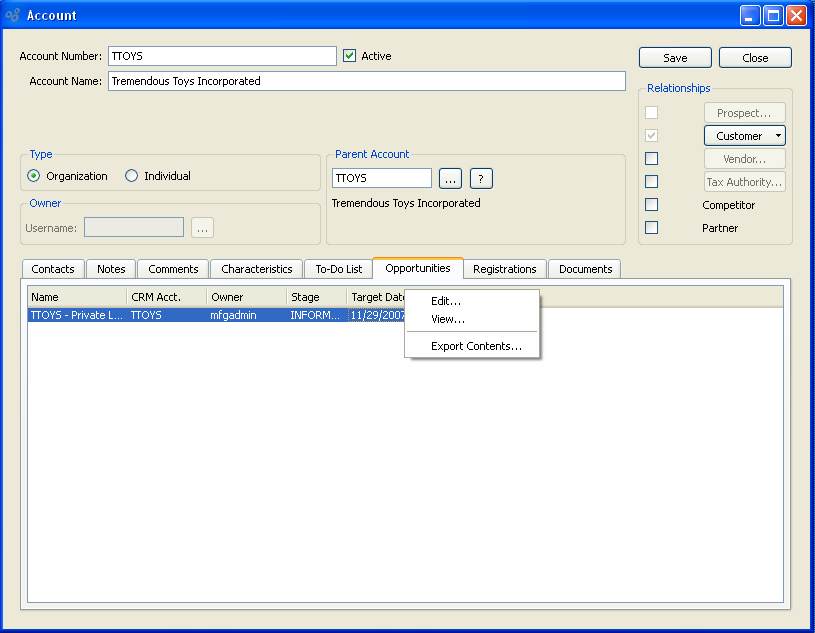The height and width of the screenshot is (633, 815).
Task: Click the Account window title bar icon
Action: pos(13,15)
